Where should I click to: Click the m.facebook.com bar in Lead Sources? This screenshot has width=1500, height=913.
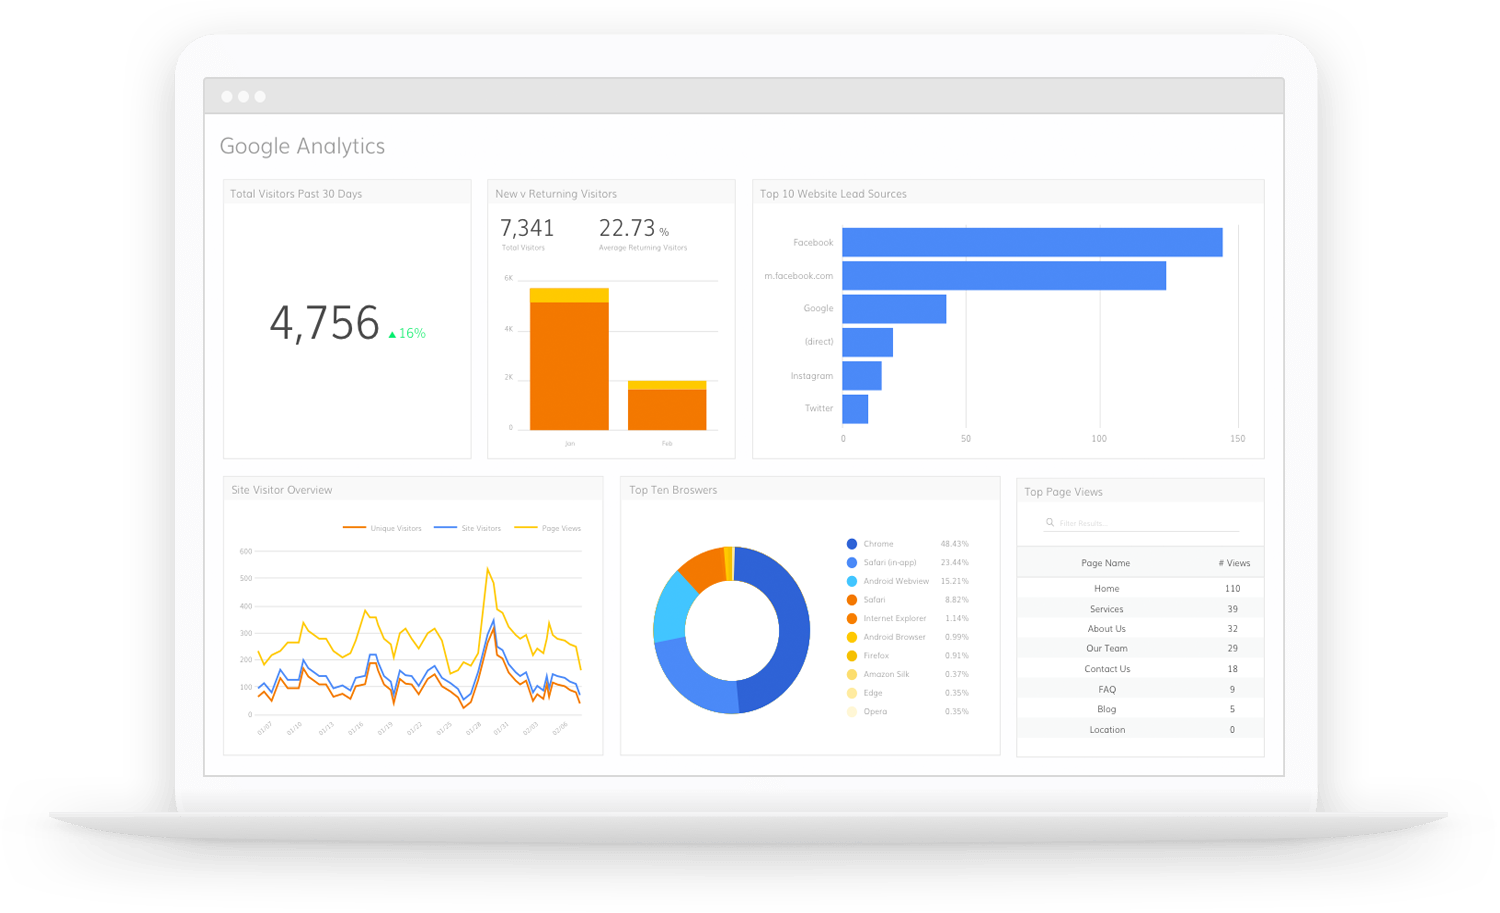coord(1004,276)
